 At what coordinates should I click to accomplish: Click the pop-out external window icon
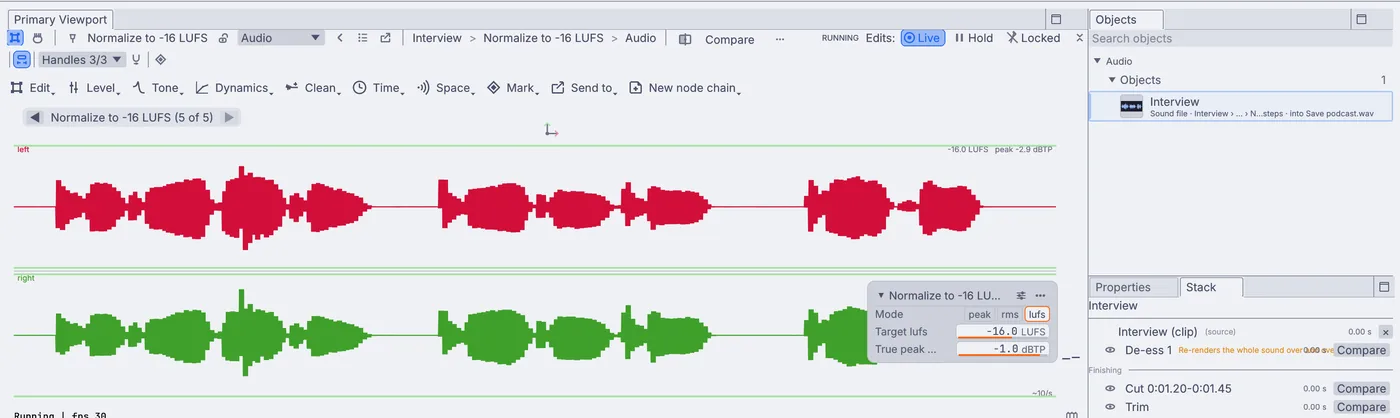point(386,38)
